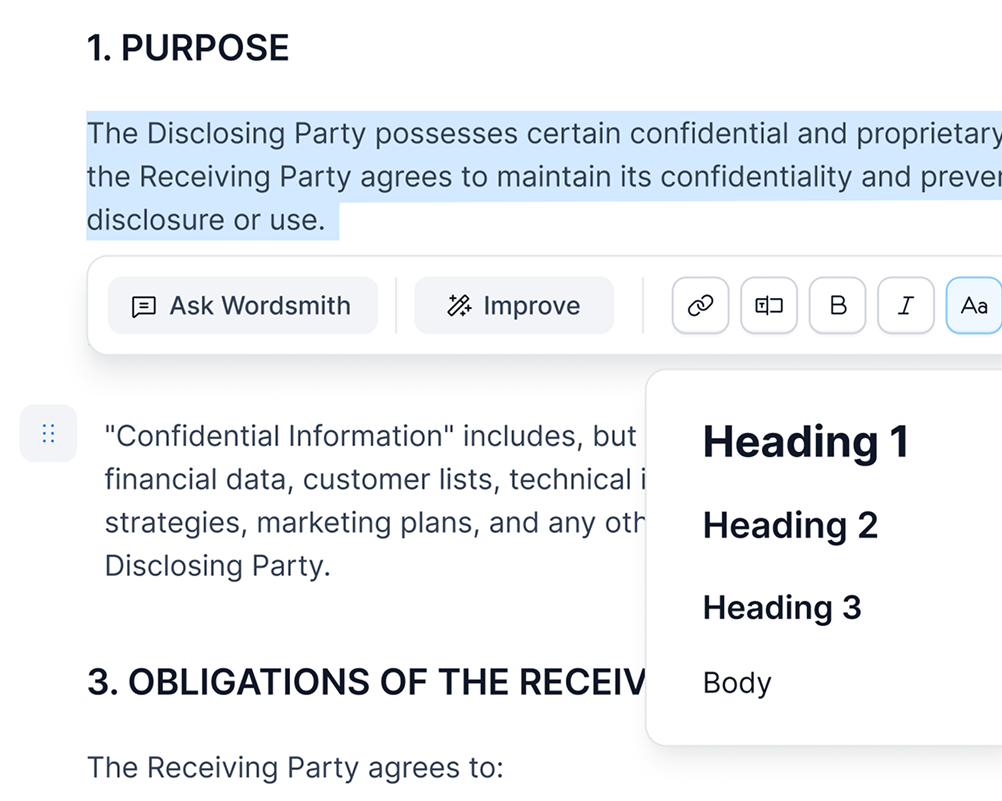This screenshot has height=801, width=1002.
Task: Click the insert link icon
Action: [x=701, y=306]
